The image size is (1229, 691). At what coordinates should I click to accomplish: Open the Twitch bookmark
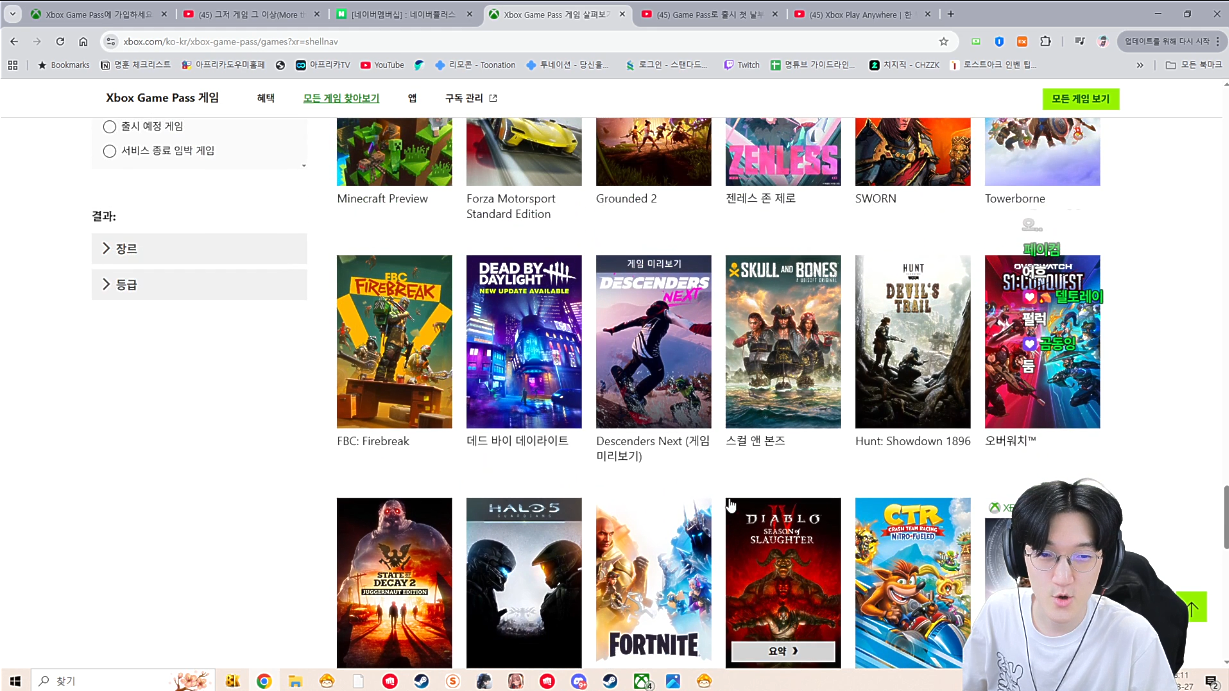pos(742,65)
